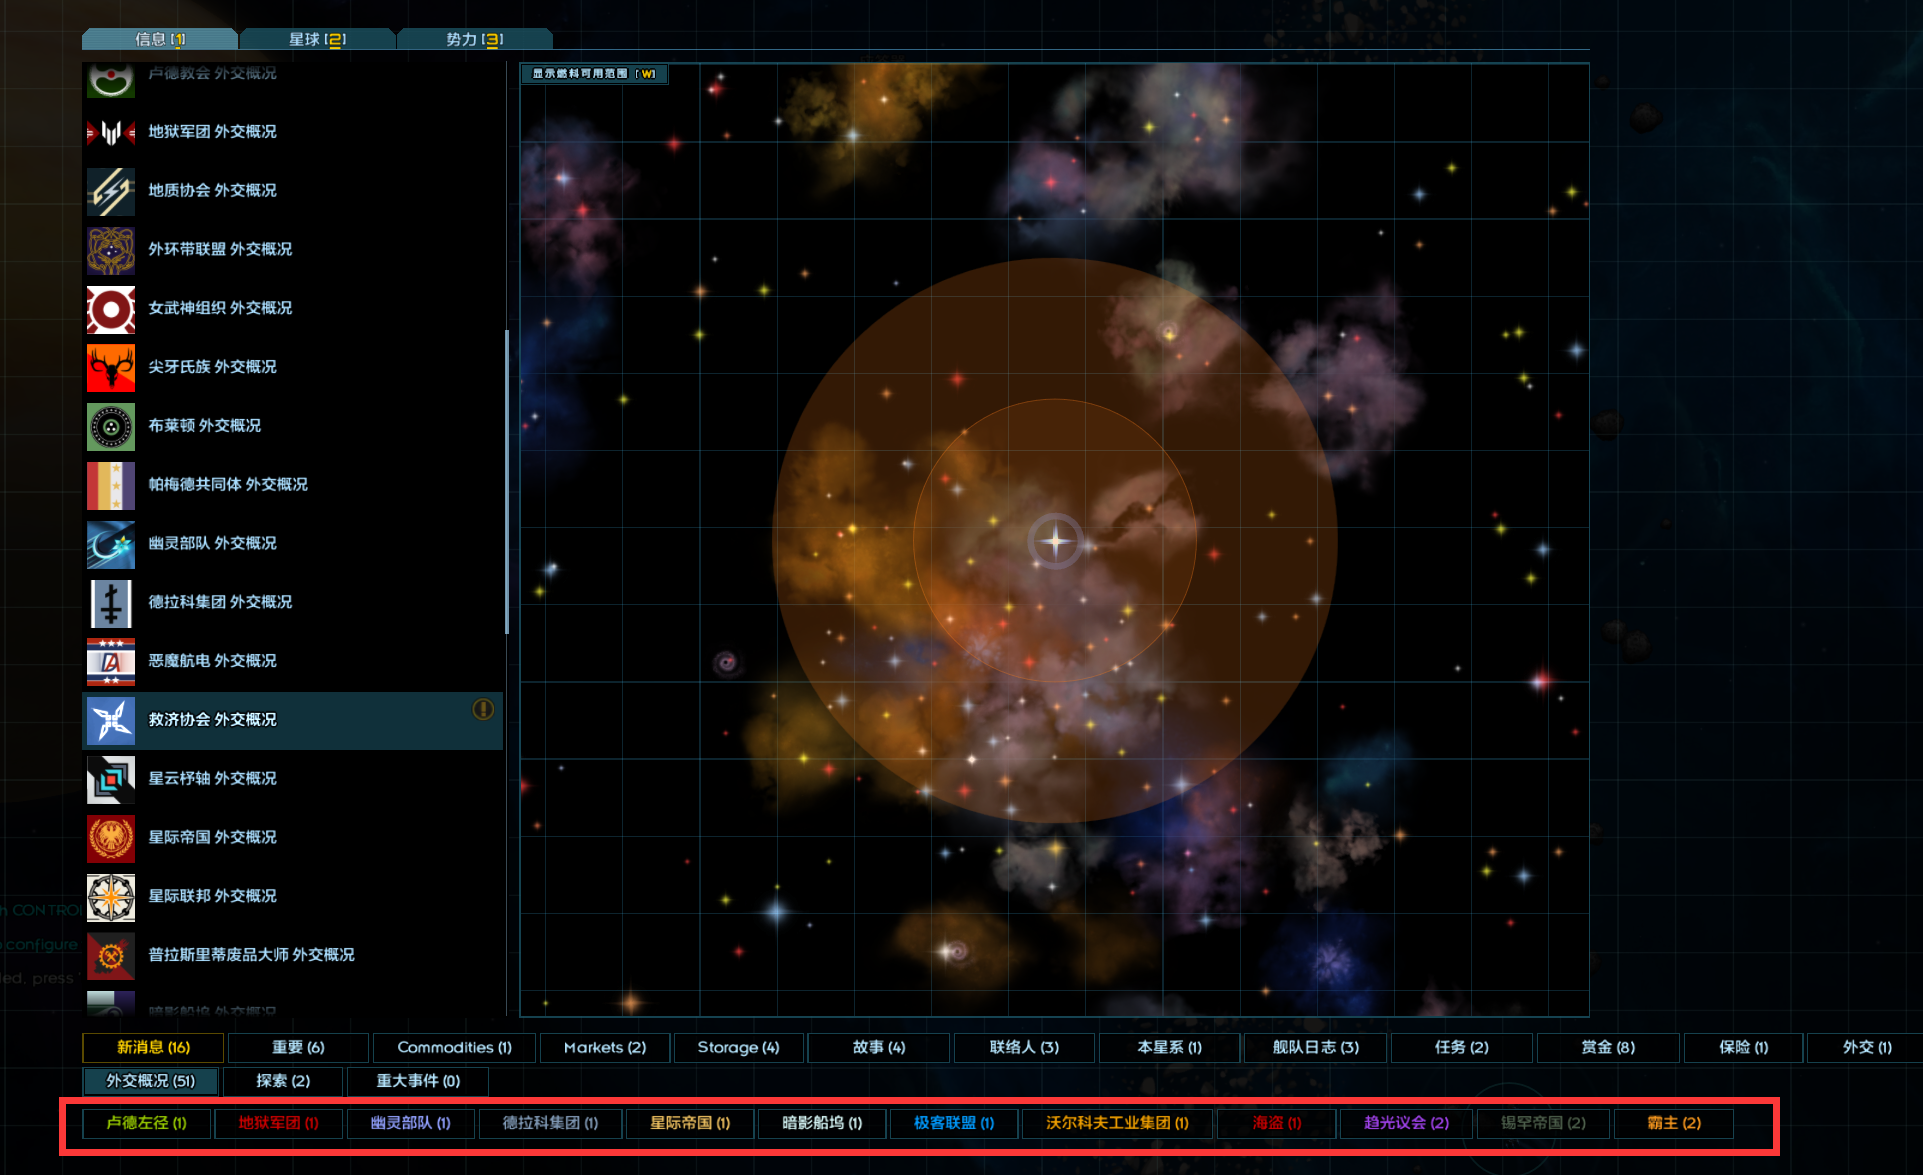Open the 赏金 (8) category filter
1923x1175 pixels.
click(1607, 1047)
